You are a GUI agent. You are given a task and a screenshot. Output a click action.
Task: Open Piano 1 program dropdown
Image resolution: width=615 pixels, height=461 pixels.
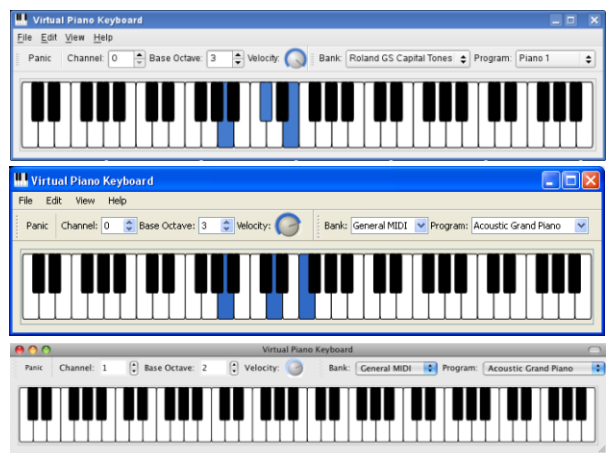pos(555,58)
